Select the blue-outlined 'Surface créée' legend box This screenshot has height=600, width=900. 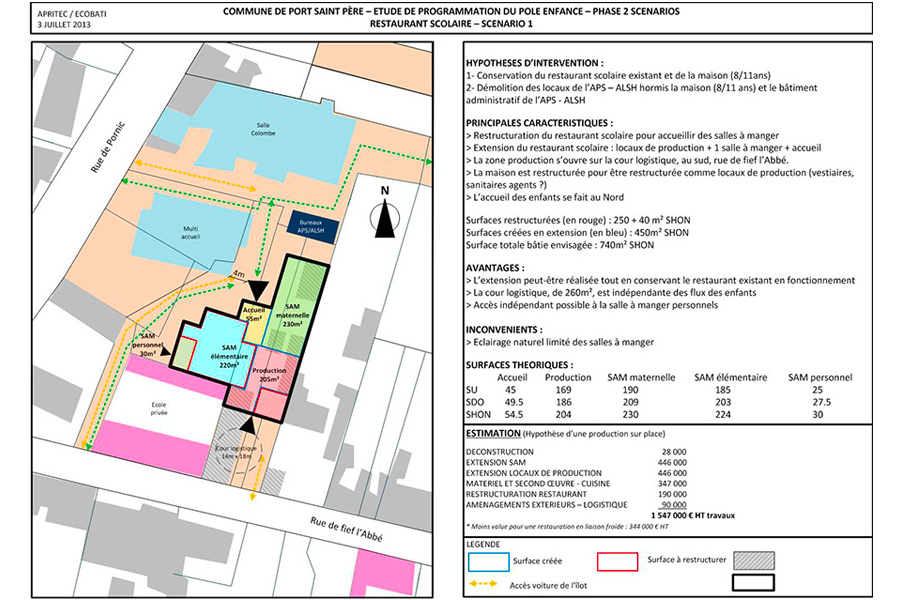pos(488,562)
